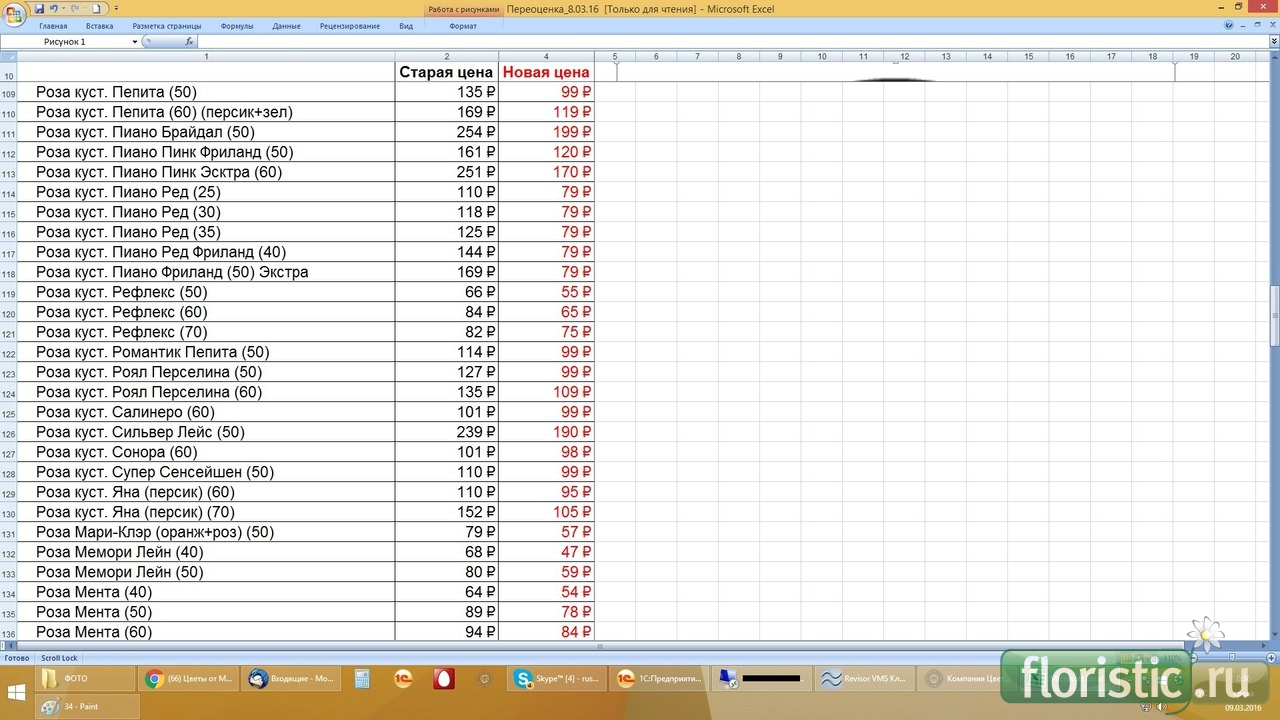Click the Save icon in Quick Access Toolbar
Screen dimensions: 1280x720
(39, 8)
